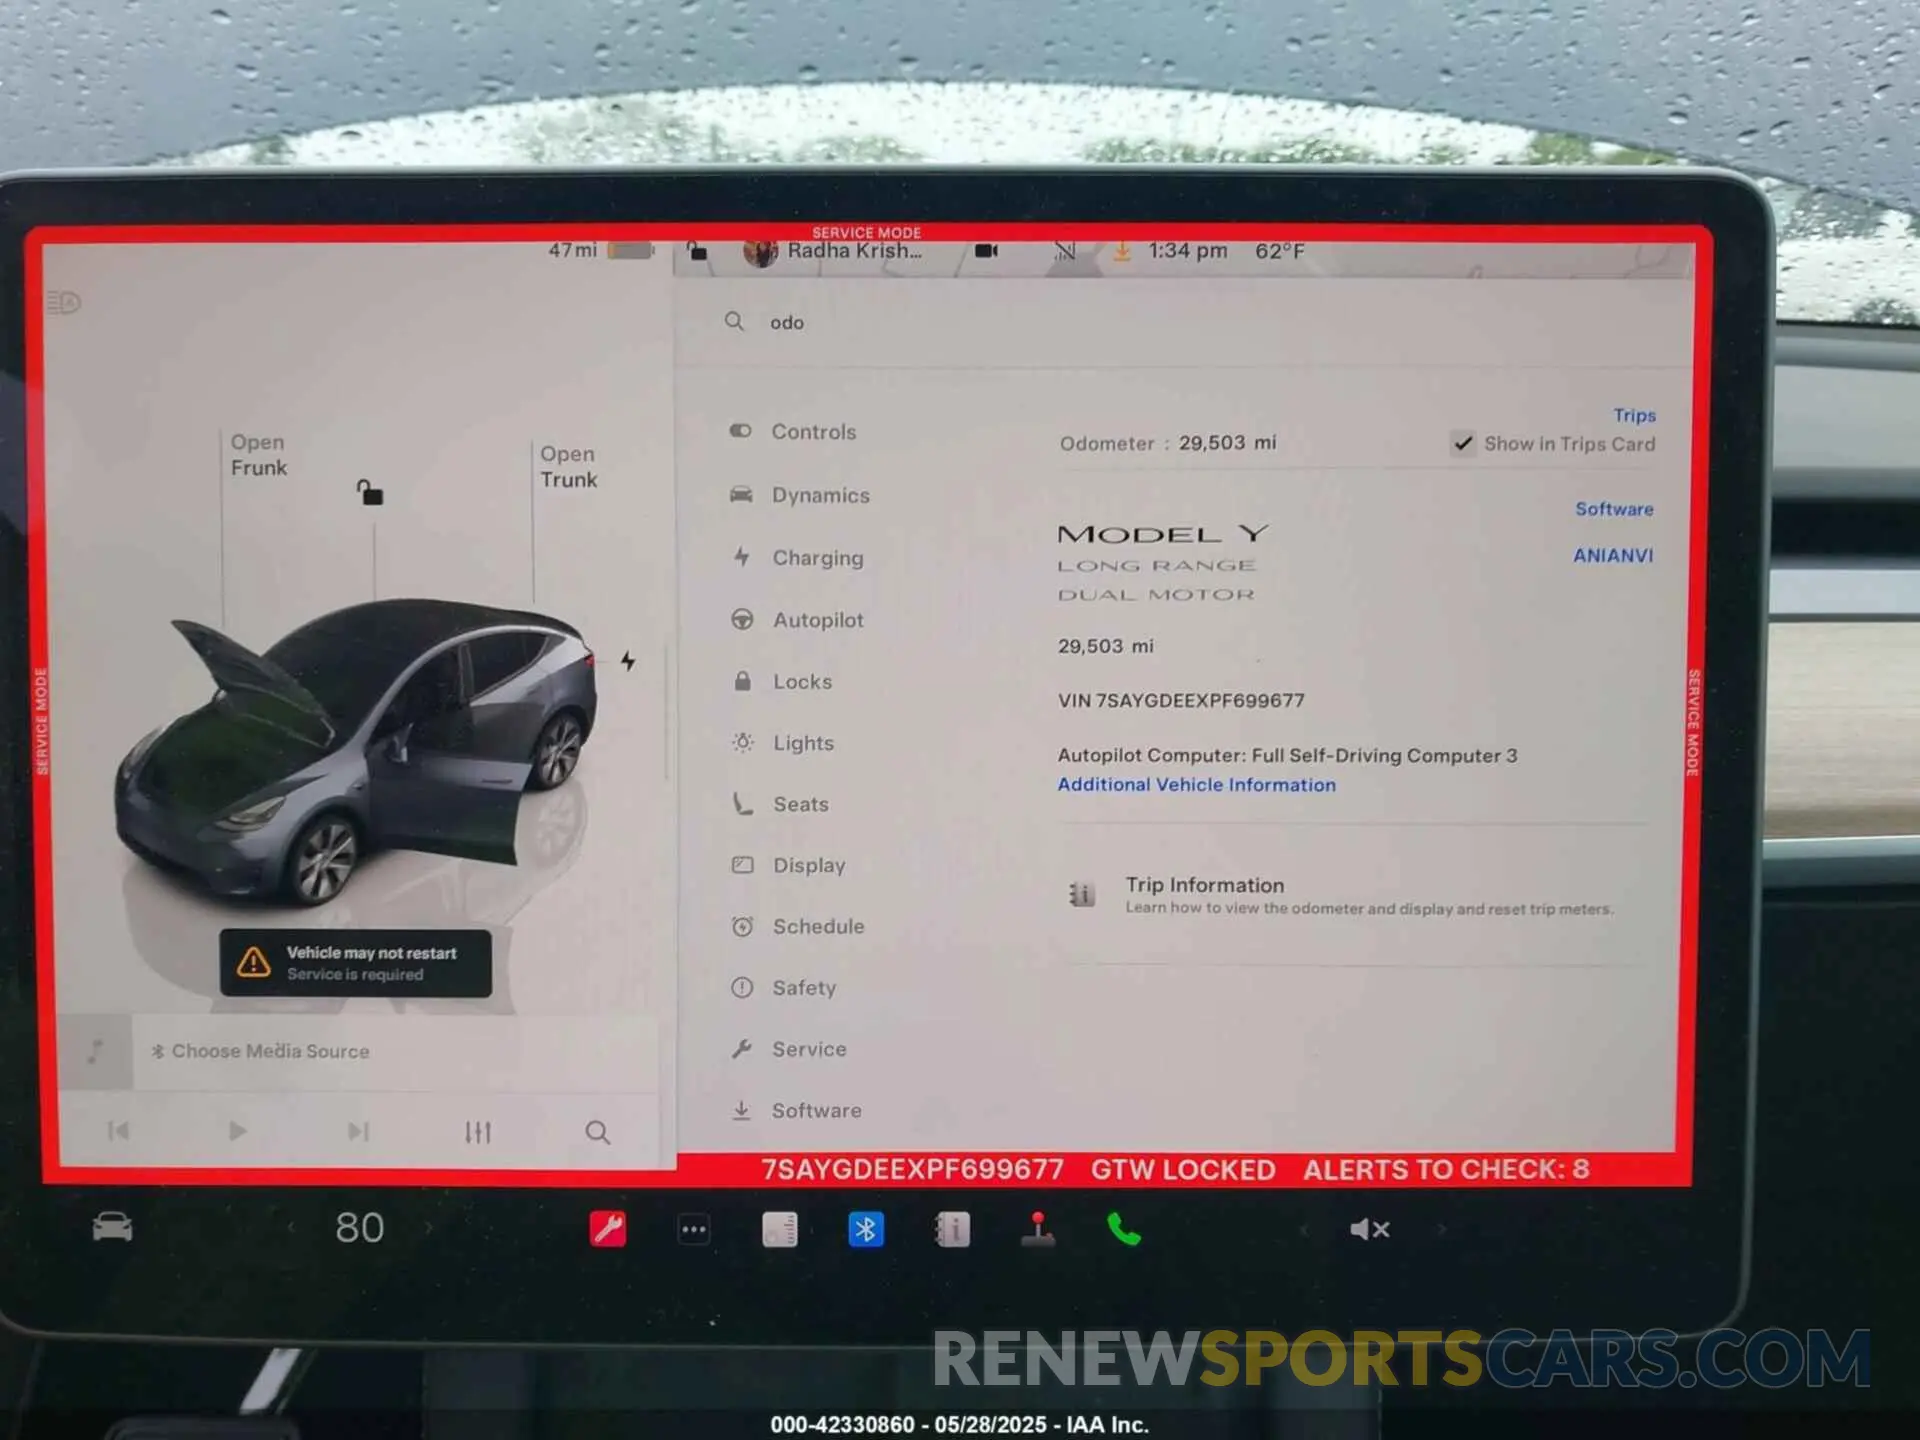Tap the Model Y car image
The image size is (1920, 1440).
click(355, 752)
